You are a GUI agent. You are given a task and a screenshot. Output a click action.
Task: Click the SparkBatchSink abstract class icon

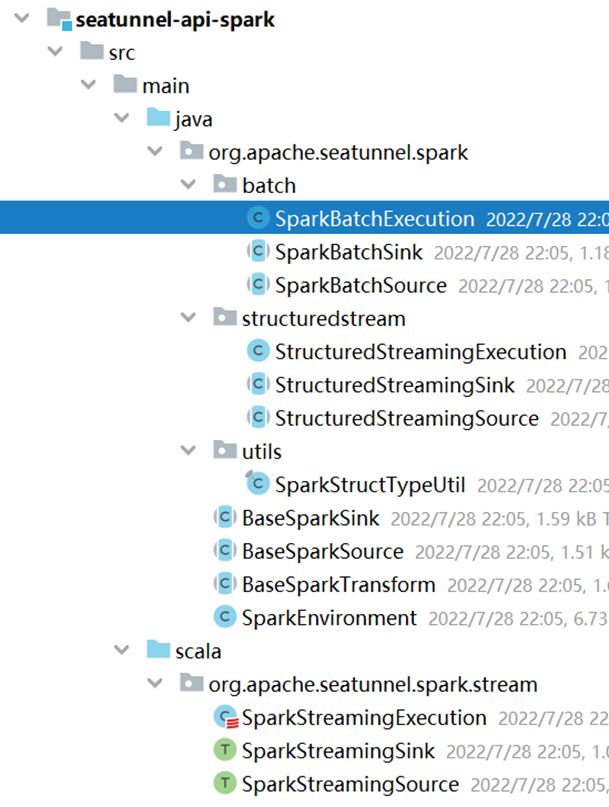click(x=258, y=251)
